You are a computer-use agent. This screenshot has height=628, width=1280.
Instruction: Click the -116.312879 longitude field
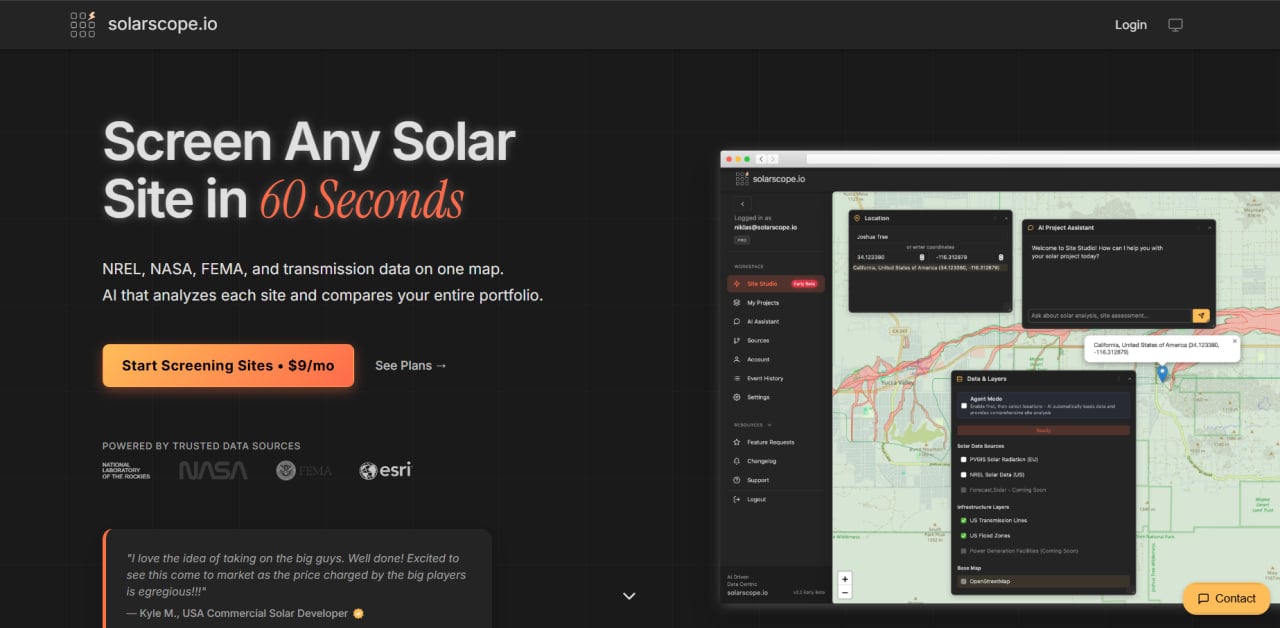tap(970, 257)
